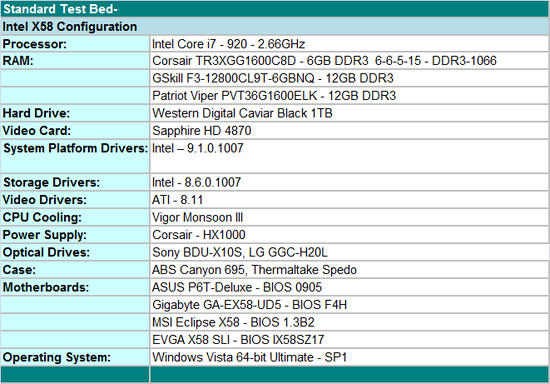
Task: Click the Vigor Monsoon III cooling entry
Action: (197, 217)
